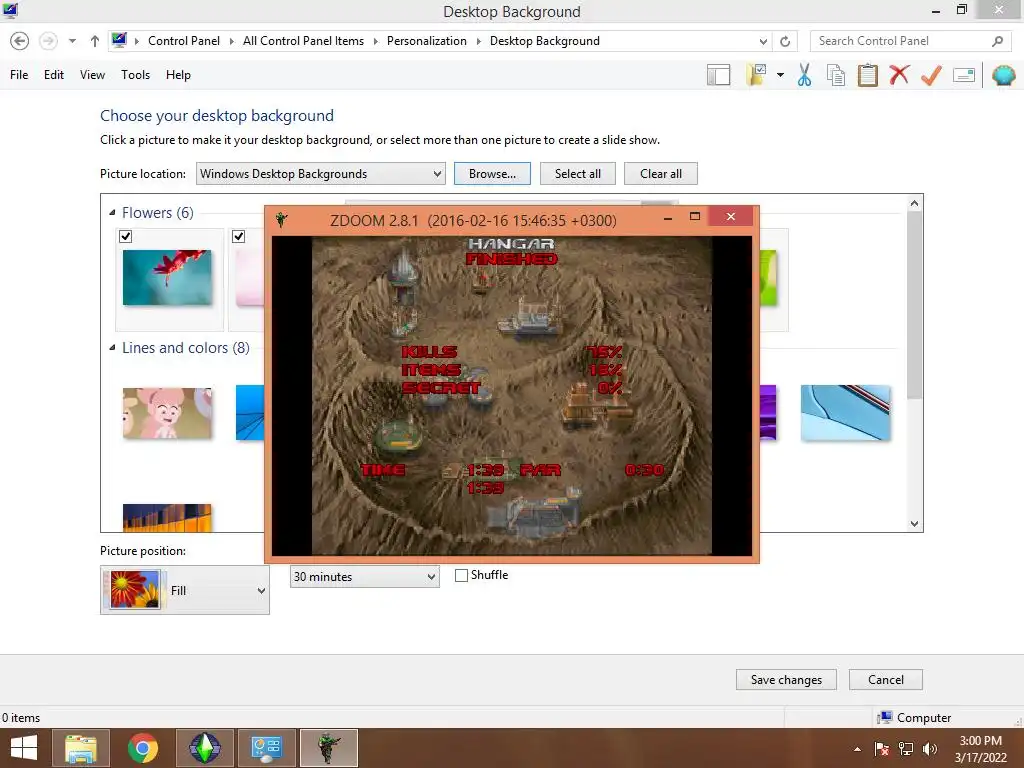
Task: Refresh the Desktop Background page
Action: pos(785,41)
